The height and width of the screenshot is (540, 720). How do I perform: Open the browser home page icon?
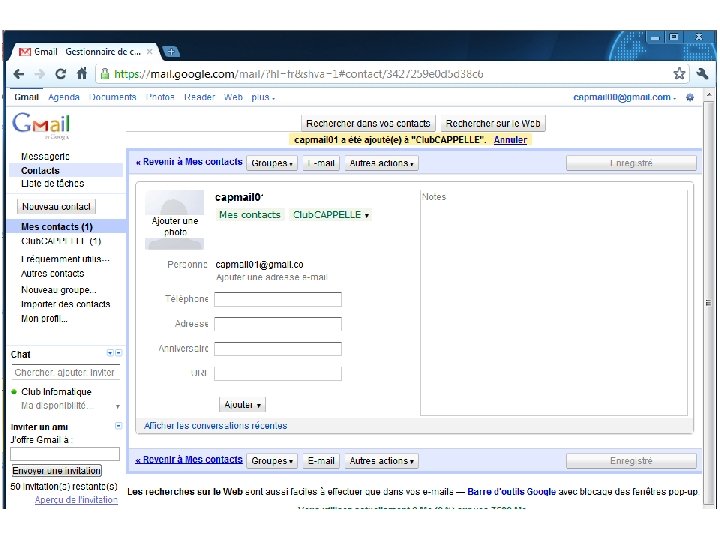(x=82, y=73)
